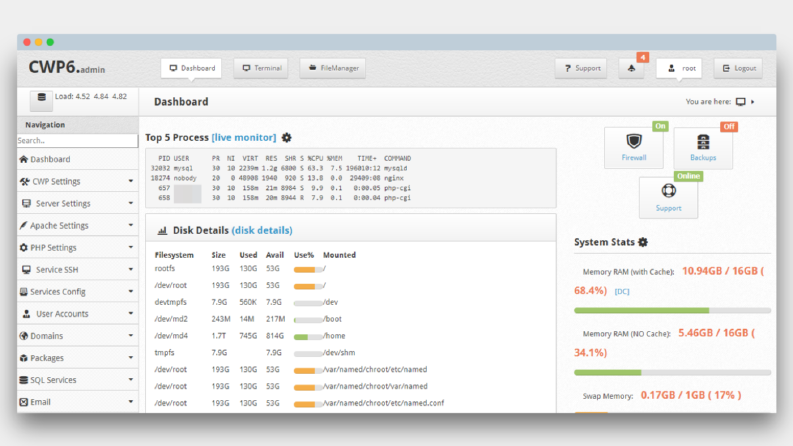Viewport: 793px width, 446px height.
Task: Click Memory RAM NO Cache progress bar
Action: 672,373
